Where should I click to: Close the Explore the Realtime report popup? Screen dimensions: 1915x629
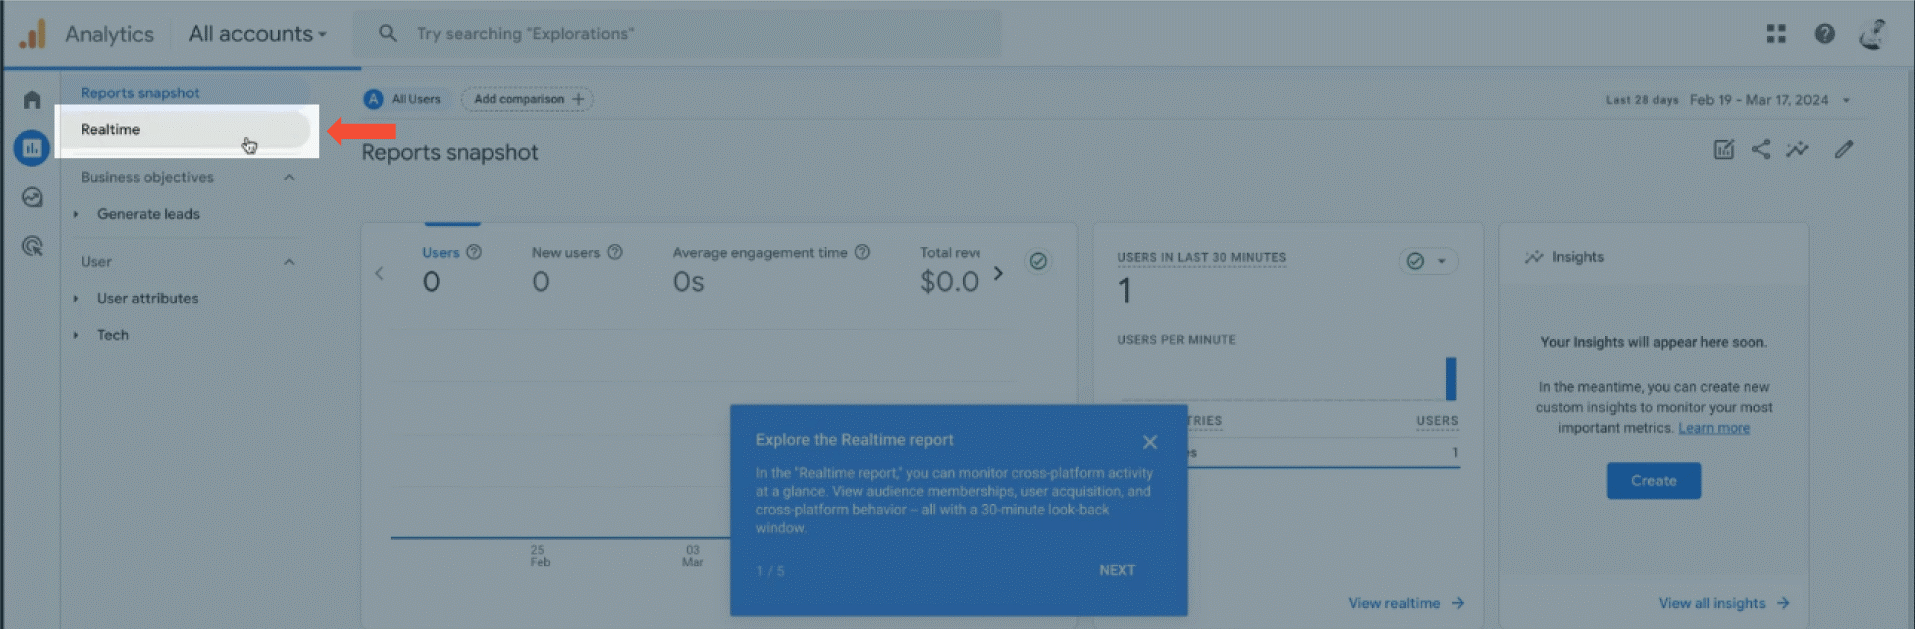[x=1150, y=442]
